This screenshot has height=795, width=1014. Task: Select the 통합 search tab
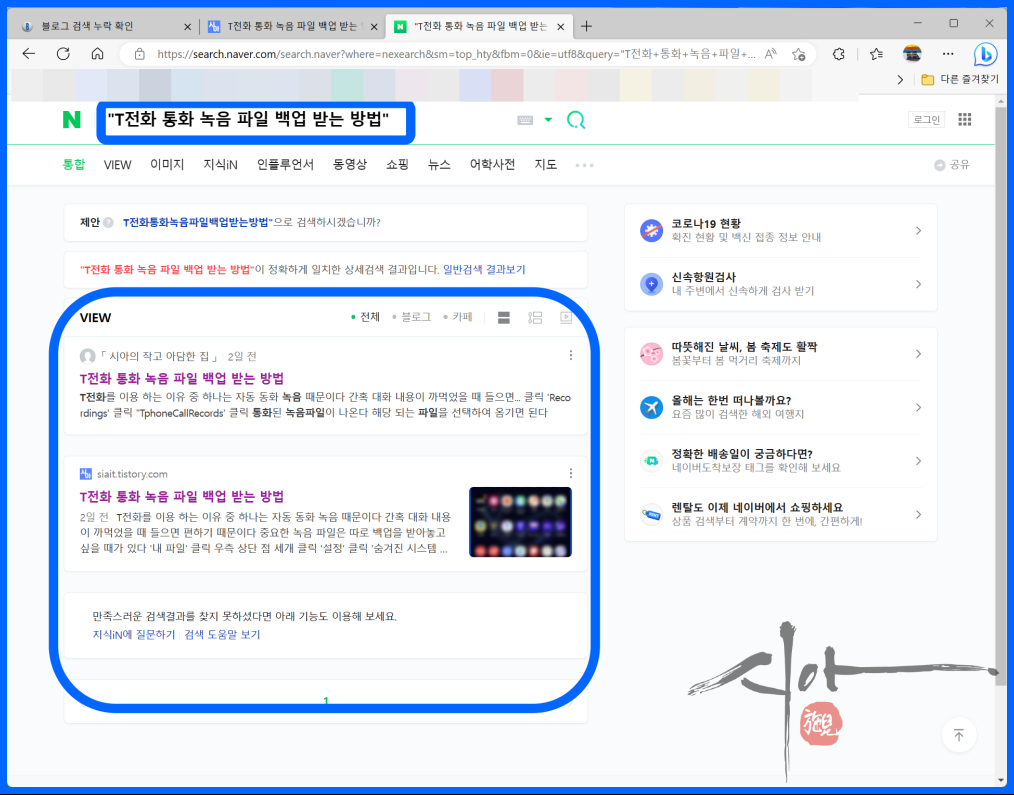pyautogui.click(x=74, y=164)
